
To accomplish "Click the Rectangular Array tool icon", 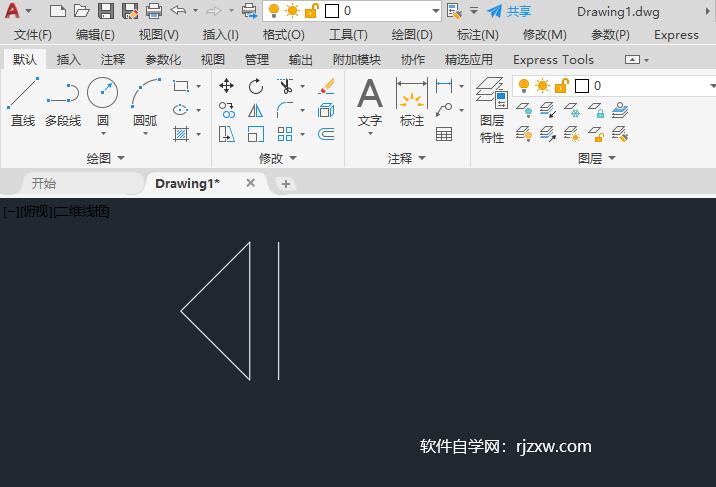I will (x=285, y=134).
